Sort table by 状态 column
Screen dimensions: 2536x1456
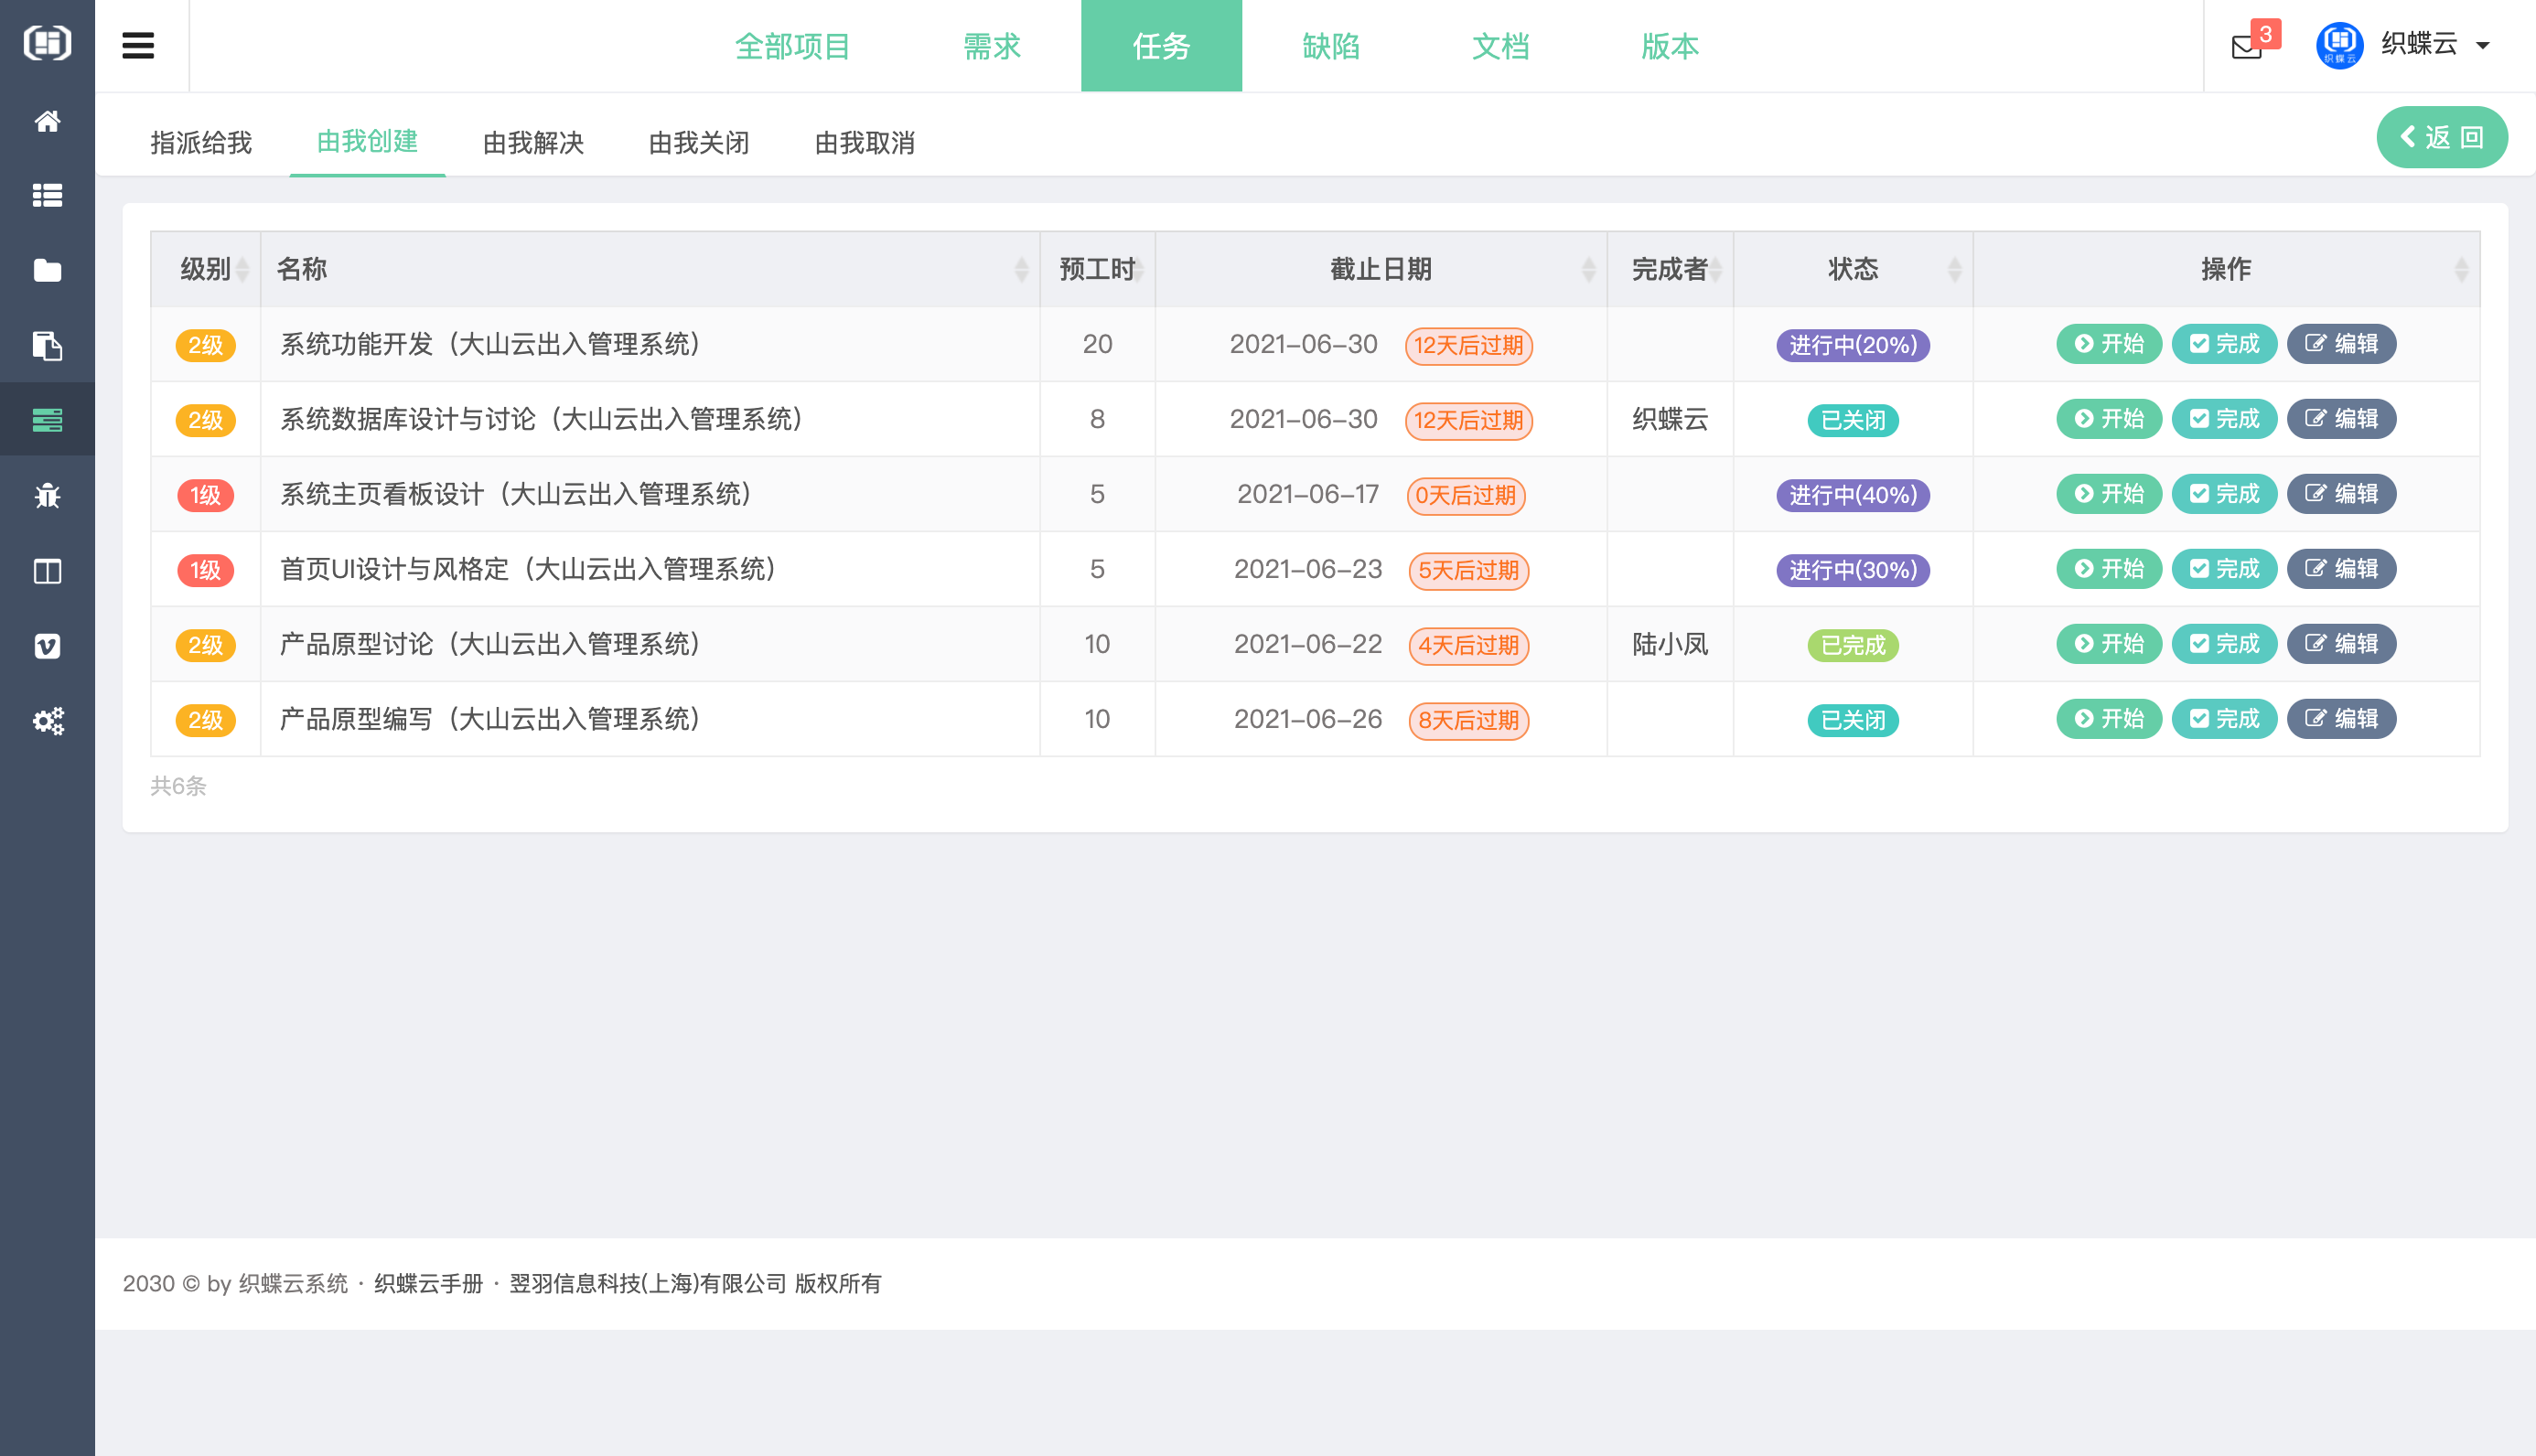click(x=1852, y=269)
